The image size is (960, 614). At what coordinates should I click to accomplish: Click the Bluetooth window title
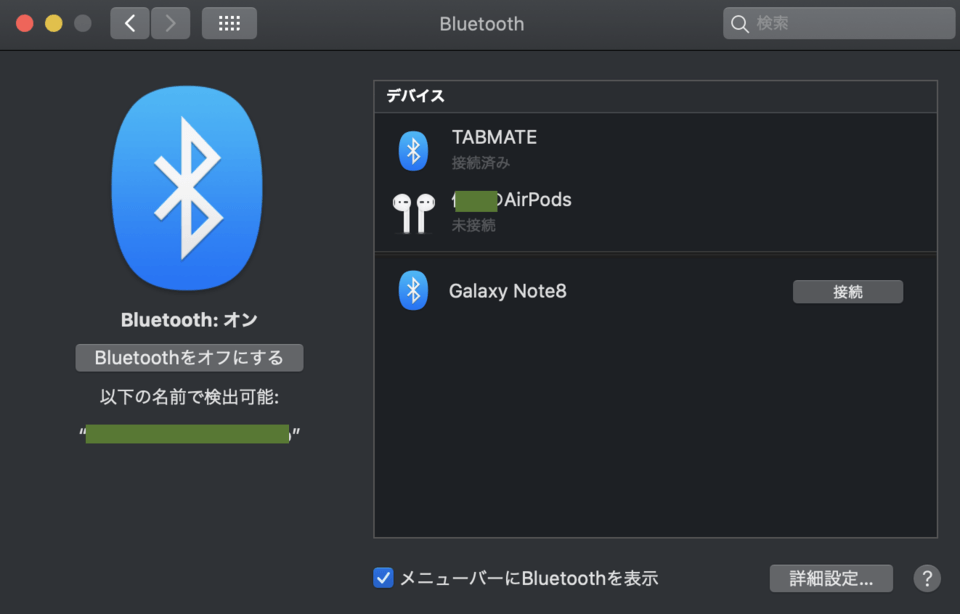(481, 24)
